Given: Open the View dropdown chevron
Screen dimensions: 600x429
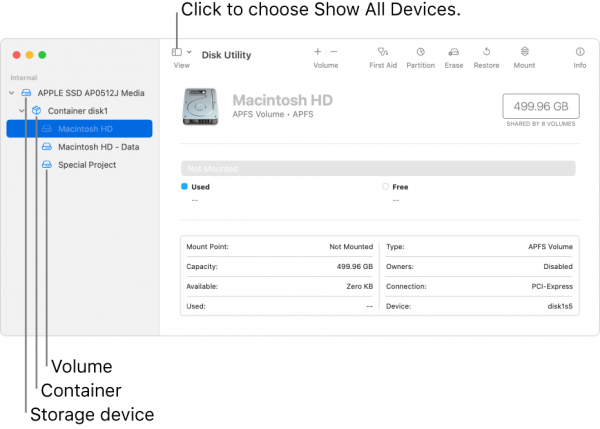Looking at the screenshot, I should 189,52.
